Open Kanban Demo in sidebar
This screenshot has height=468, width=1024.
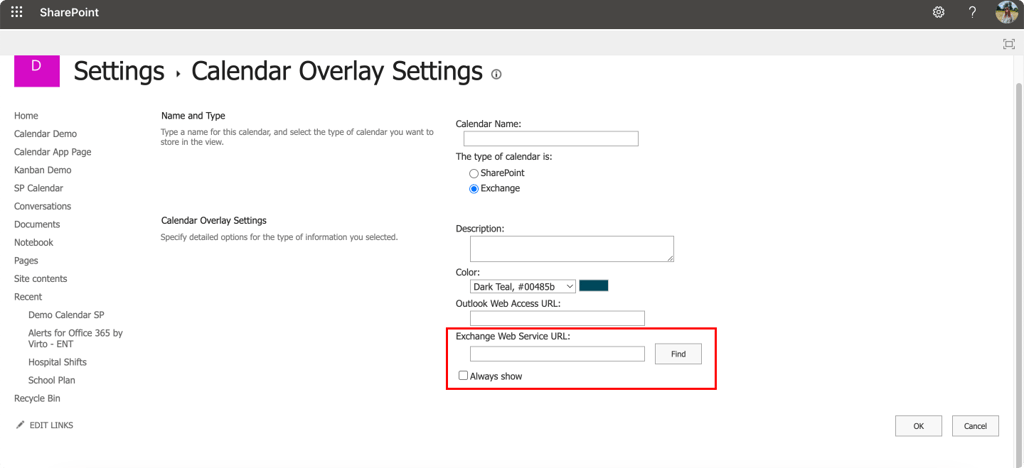point(43,170)
